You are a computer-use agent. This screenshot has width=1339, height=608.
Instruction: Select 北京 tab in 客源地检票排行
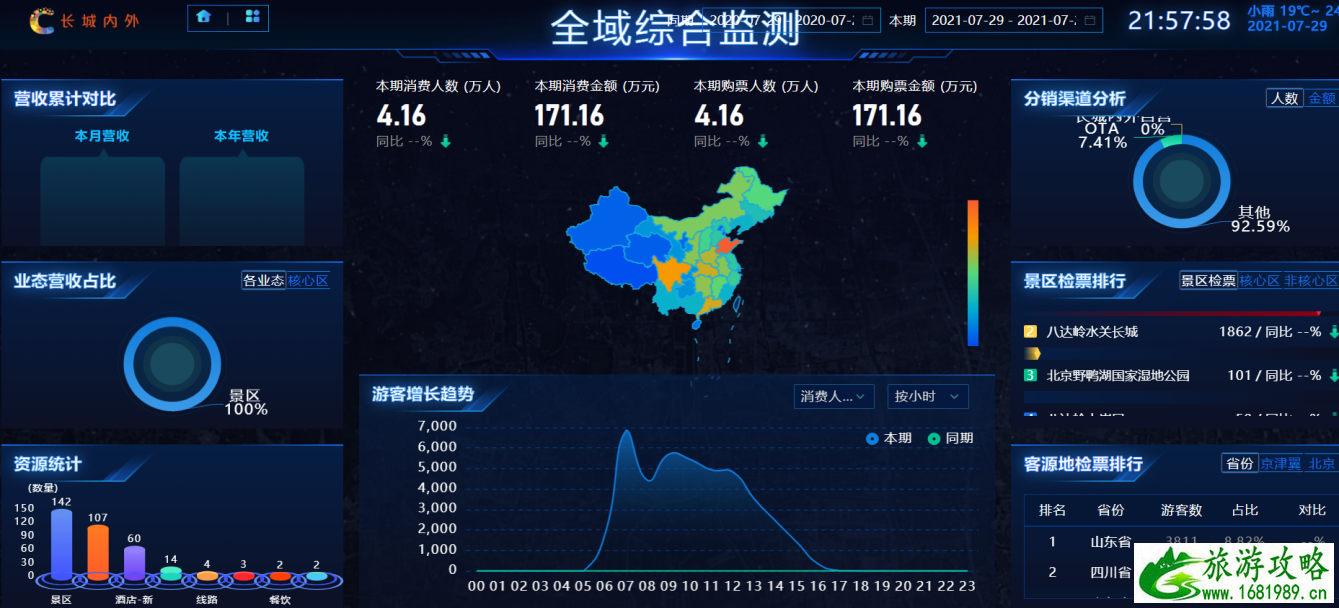[x=1322, y=463]
